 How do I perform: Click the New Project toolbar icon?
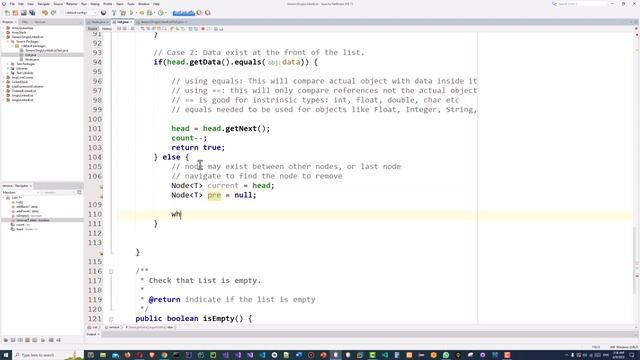[16, 13]
